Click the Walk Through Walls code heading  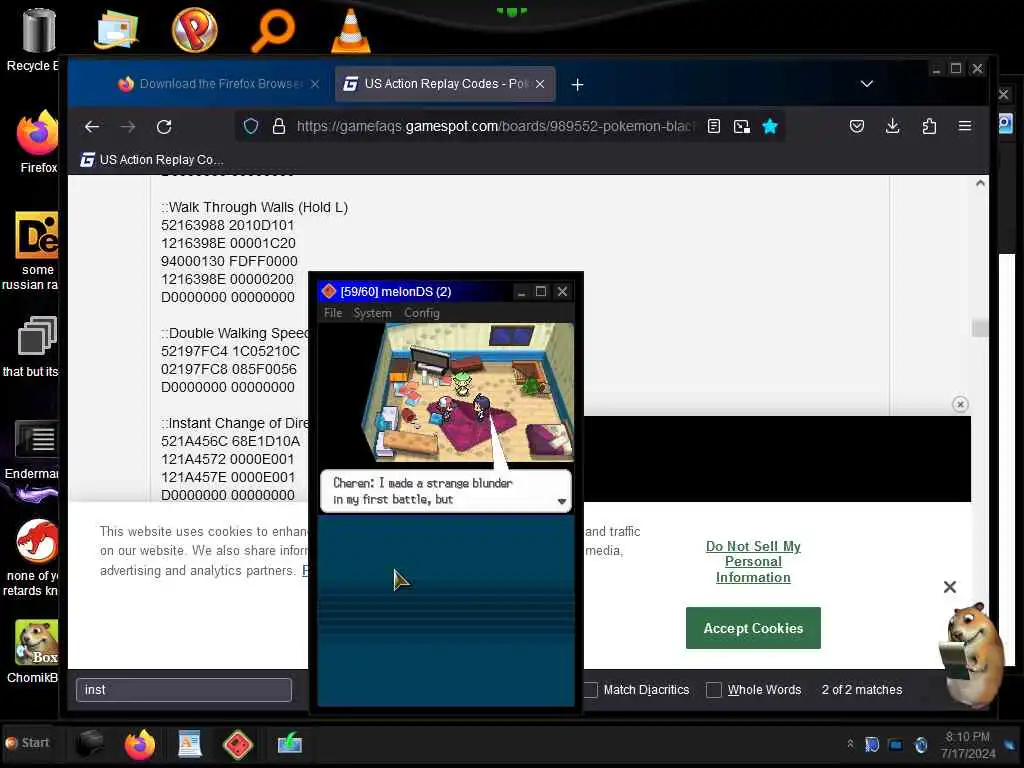[x=255, y=207]
